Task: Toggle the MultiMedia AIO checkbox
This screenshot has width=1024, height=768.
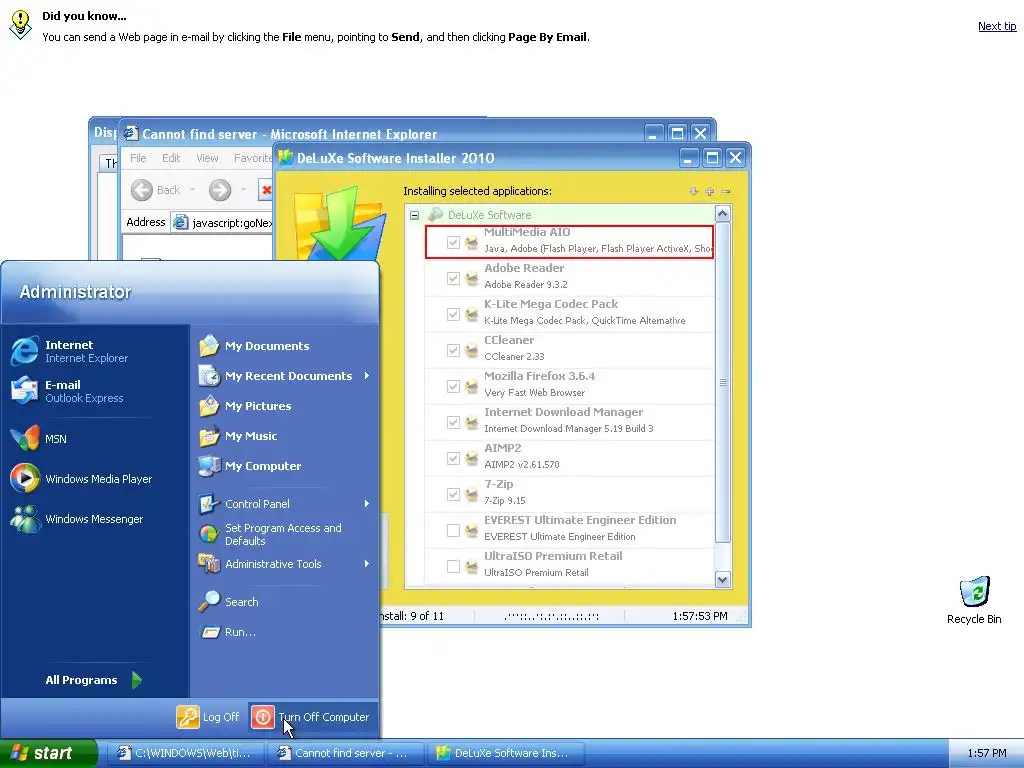Action: (453, 242)
